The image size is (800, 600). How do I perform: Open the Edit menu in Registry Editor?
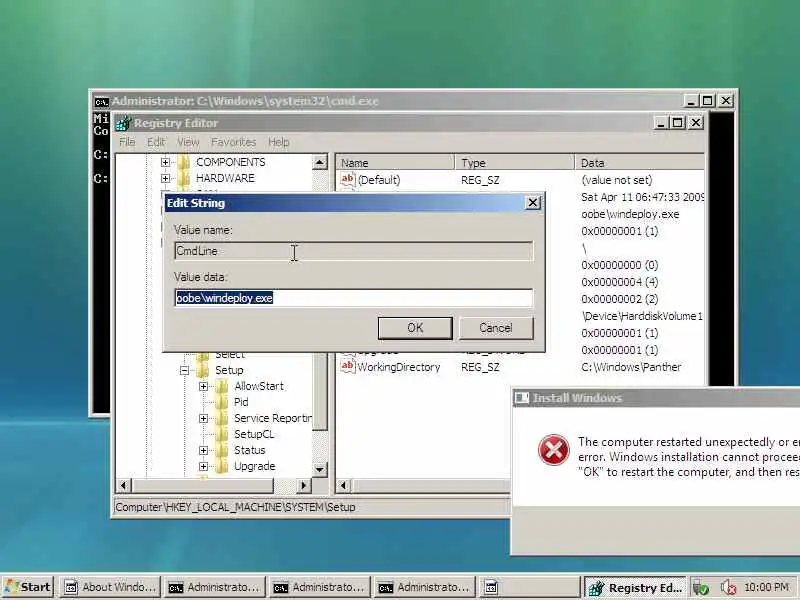[156, 142]
